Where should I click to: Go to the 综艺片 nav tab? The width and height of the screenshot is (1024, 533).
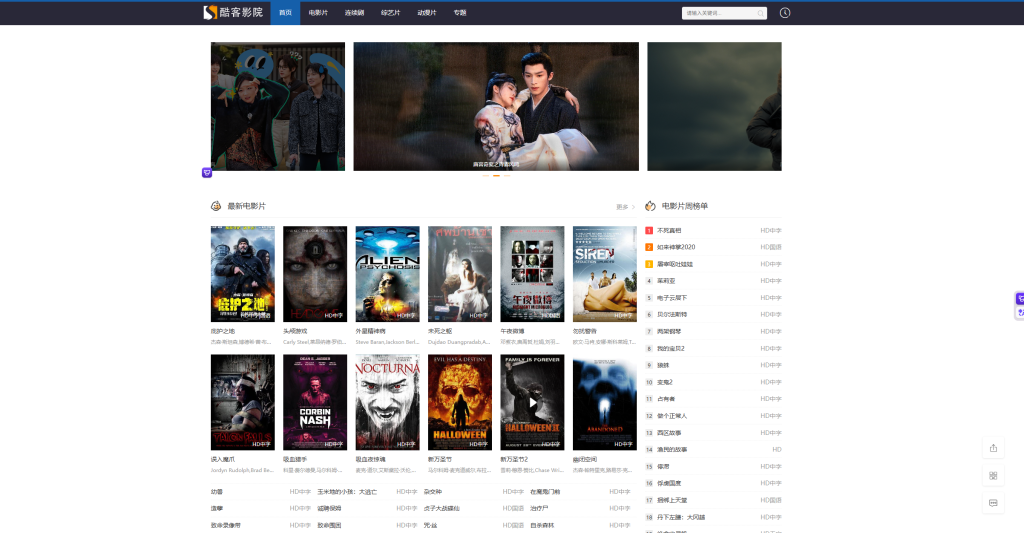(x=390, y=13)
